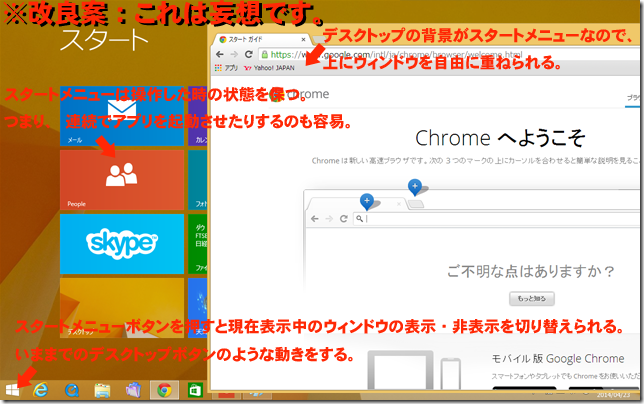Click the green SSL lock icon
The height and width of the screenshot is (404, 644).
coord(264,54)
